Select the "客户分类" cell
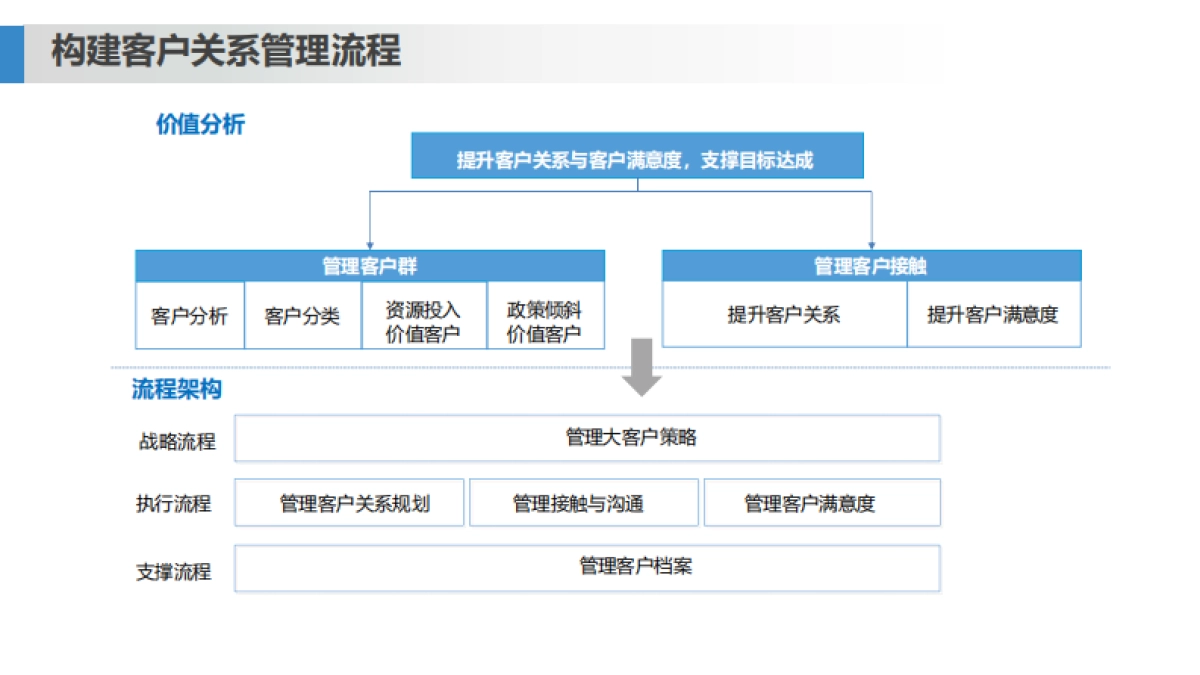 (x=302, y=315)
